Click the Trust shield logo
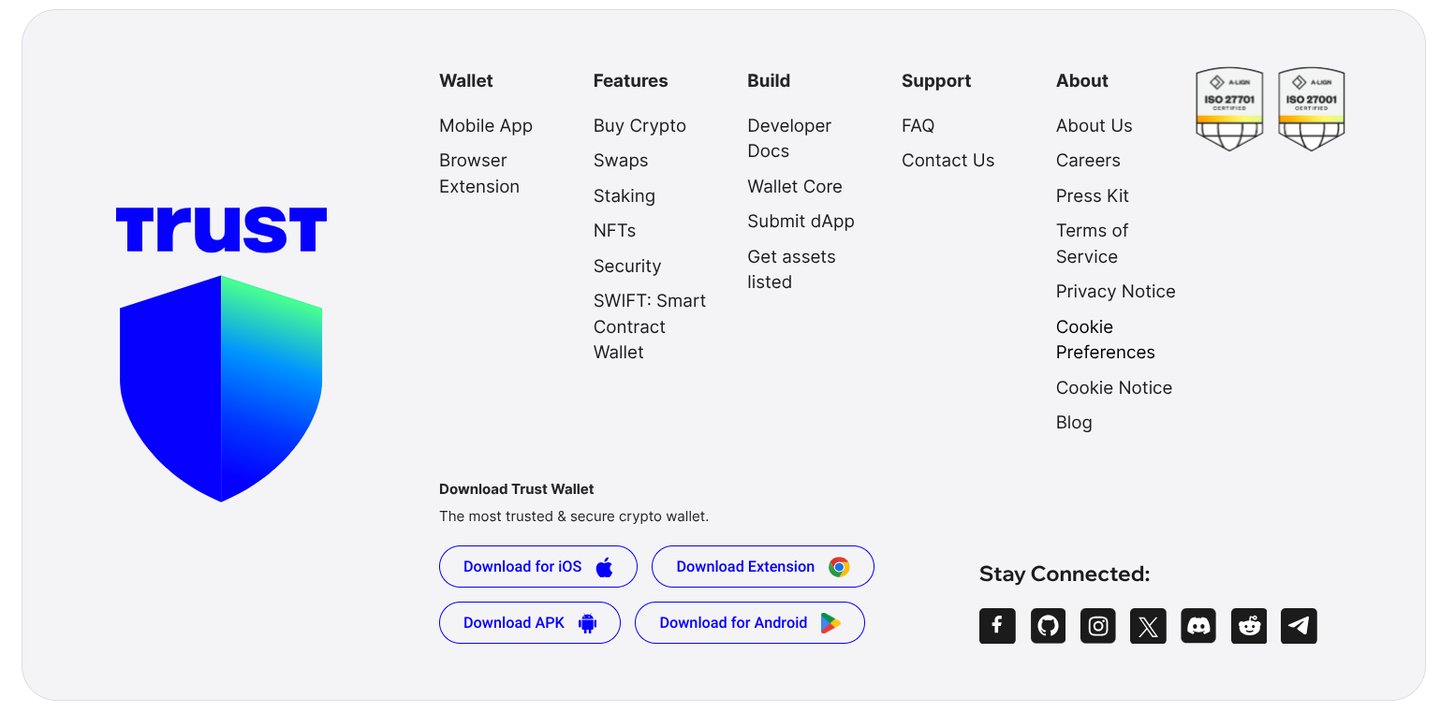This screenshot has width=1440, height=709. tap(221, 388)
